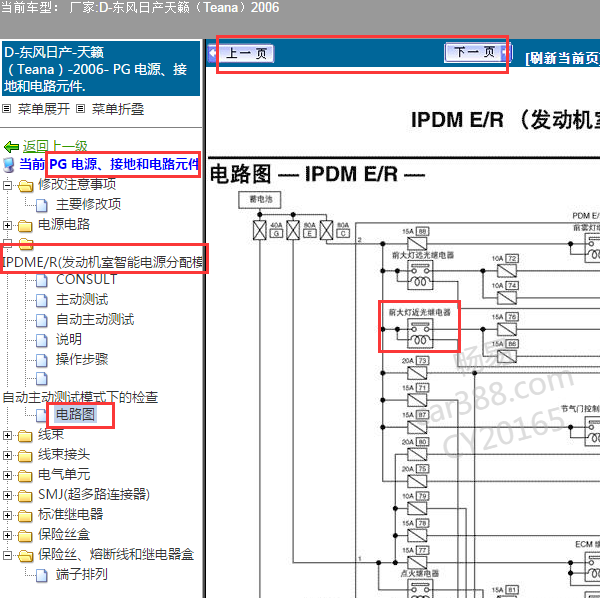Click folder icon for 电源电路
Viewport: 600px width, 598px height.
25,226
